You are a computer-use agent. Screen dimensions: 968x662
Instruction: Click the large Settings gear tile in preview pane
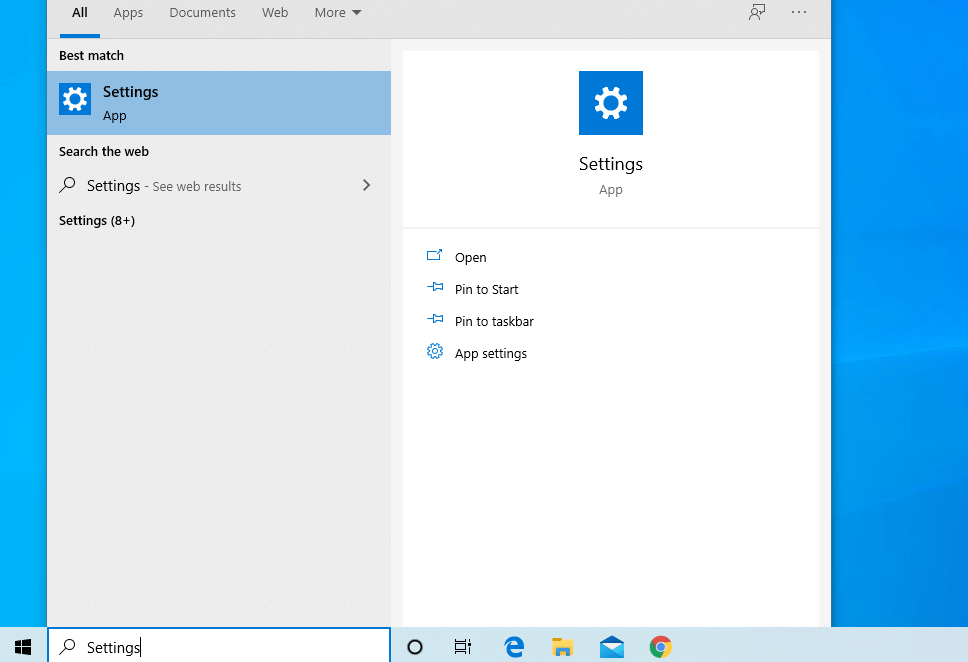(x=611, y=103)
